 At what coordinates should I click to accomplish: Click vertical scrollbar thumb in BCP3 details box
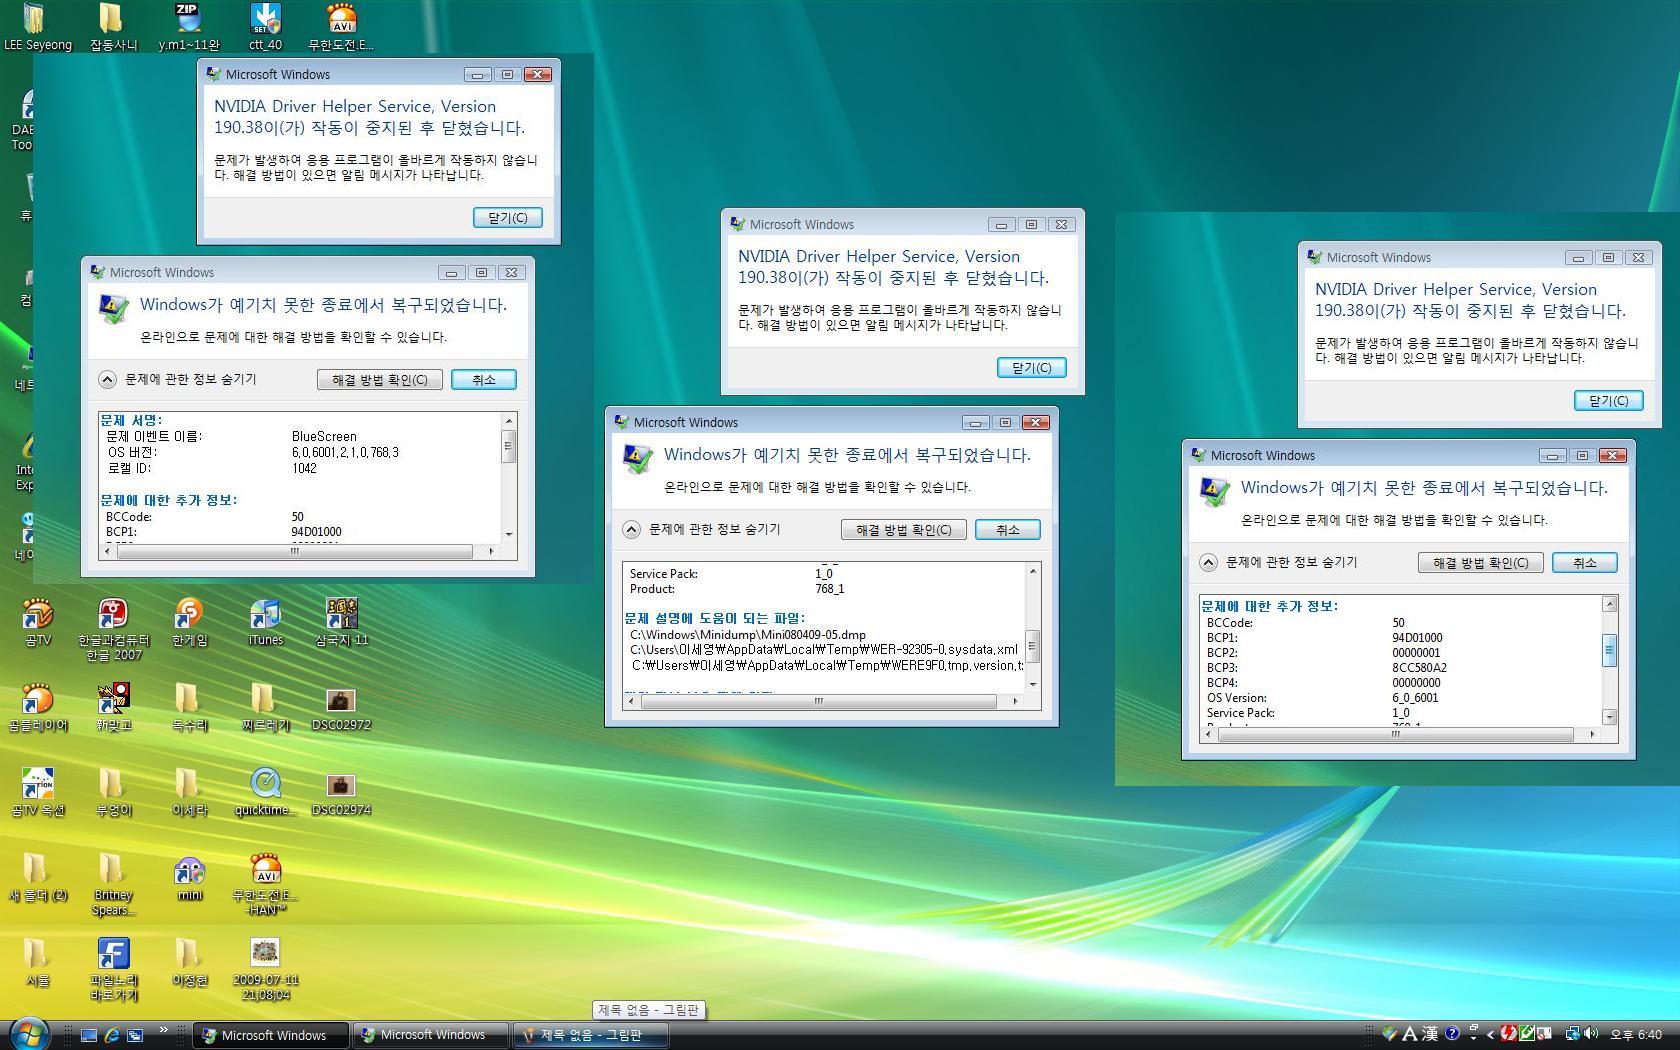pos(1610,650)
